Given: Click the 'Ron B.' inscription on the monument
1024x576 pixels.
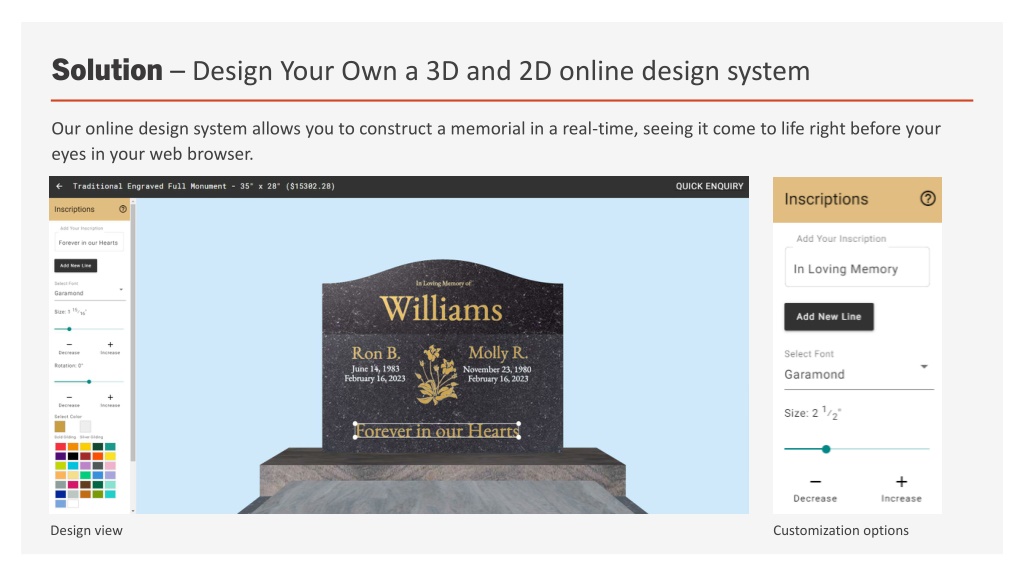Looking at the screenshot, I should tap(376, 353).
